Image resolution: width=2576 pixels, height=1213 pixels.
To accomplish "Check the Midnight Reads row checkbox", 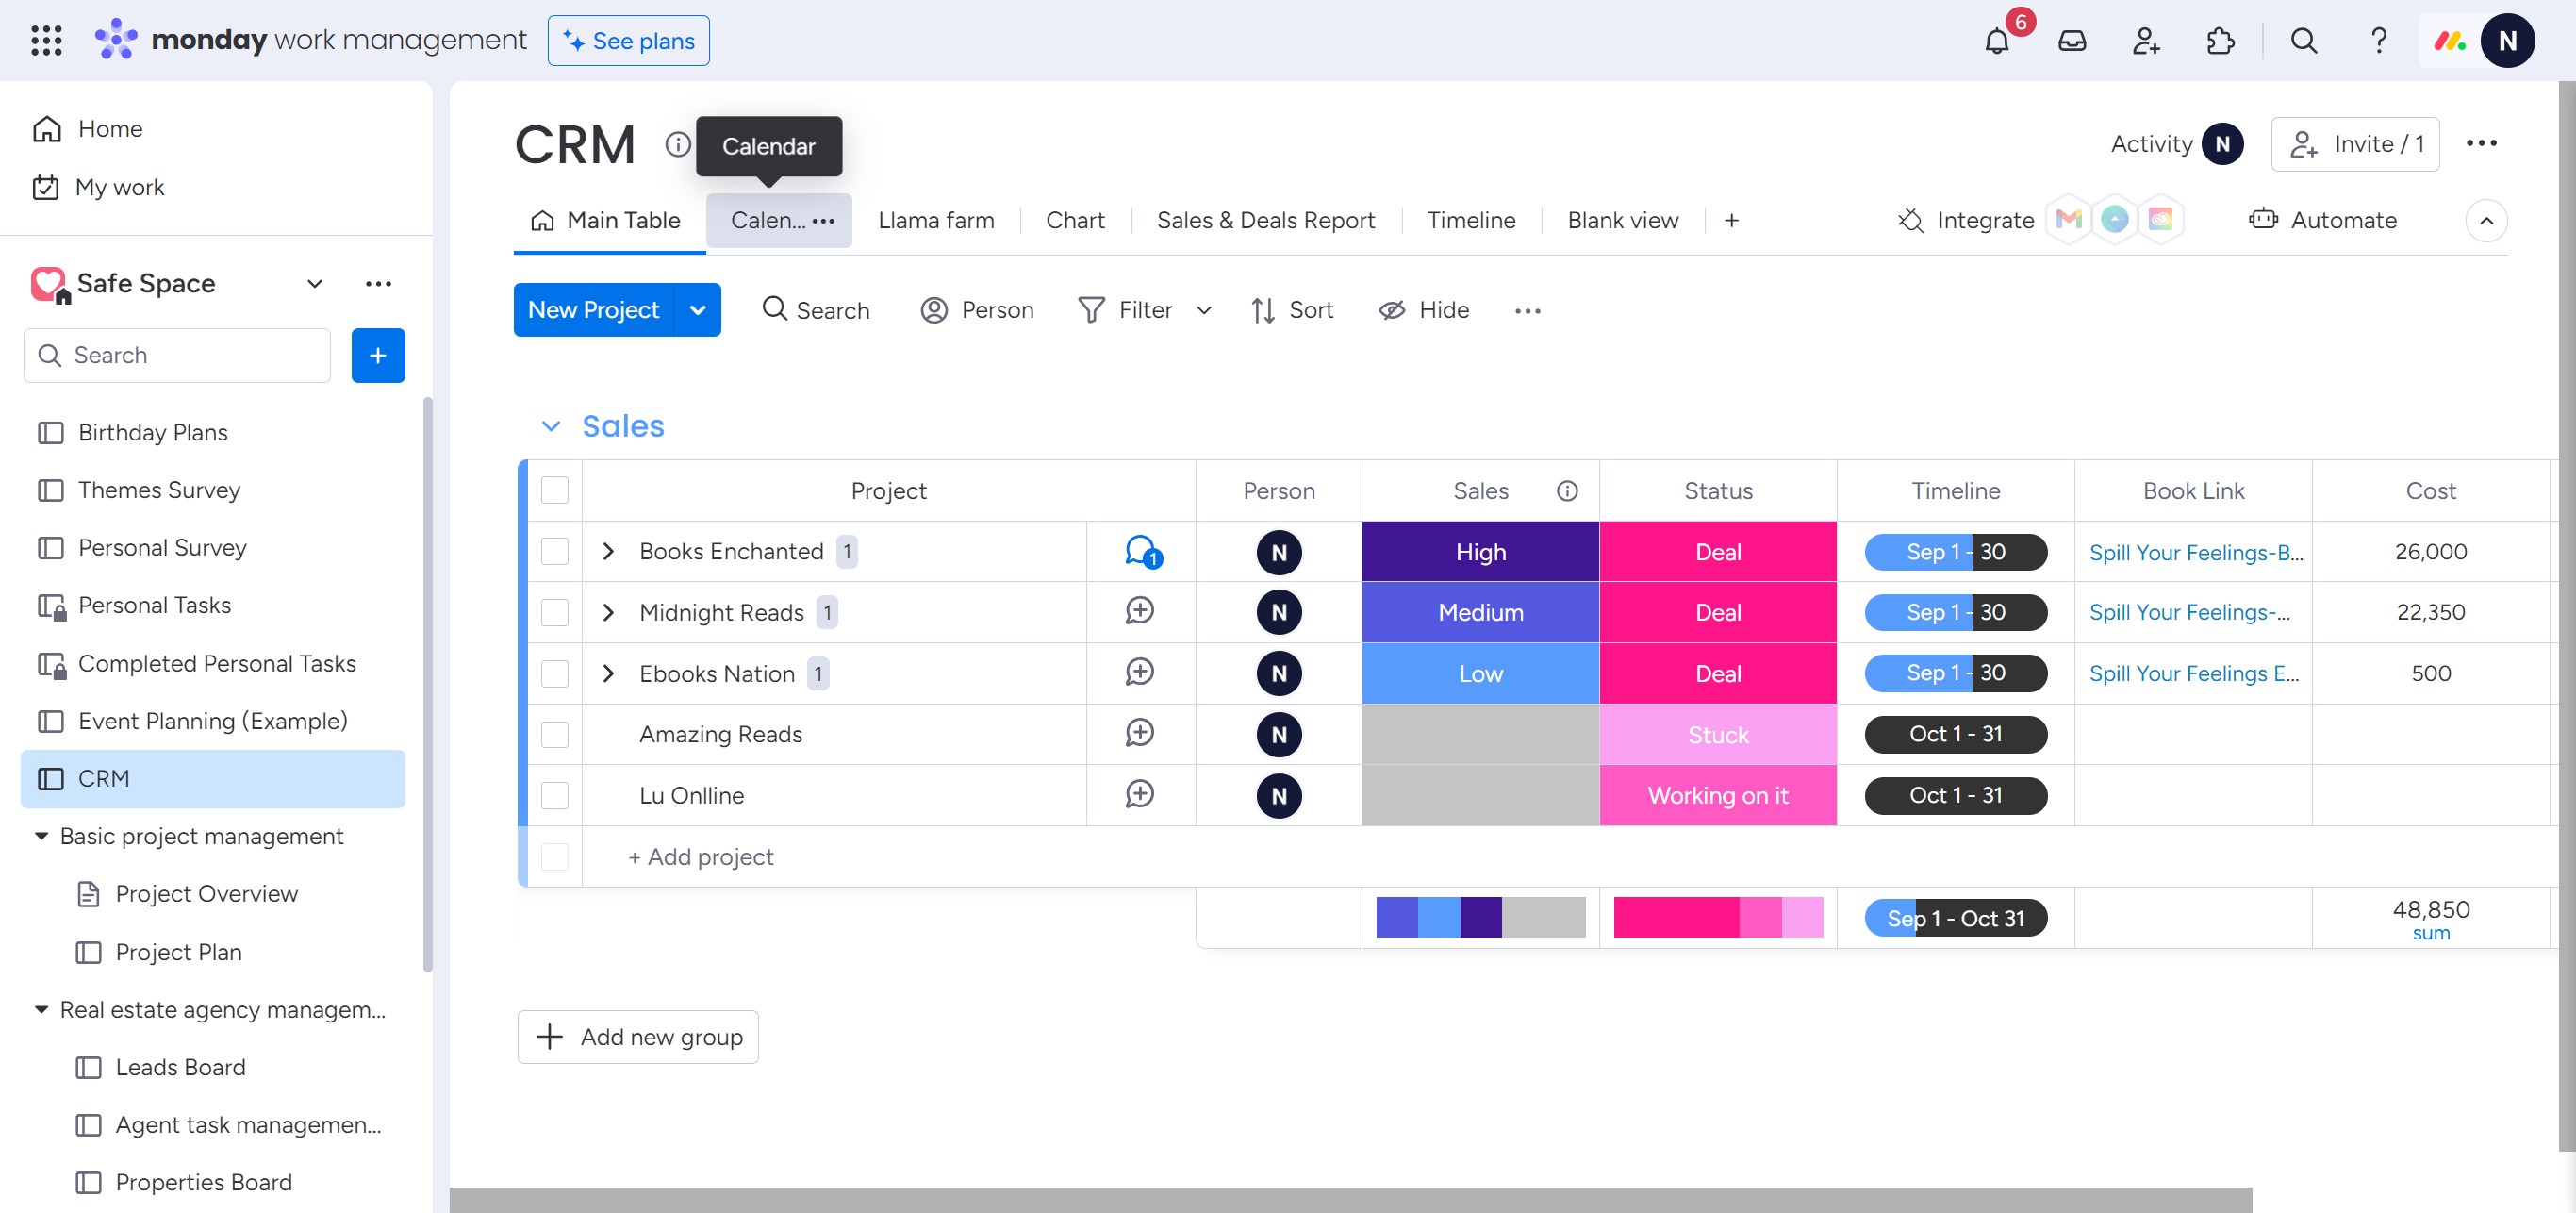I will pyautogui.click(x=555, y=612).
